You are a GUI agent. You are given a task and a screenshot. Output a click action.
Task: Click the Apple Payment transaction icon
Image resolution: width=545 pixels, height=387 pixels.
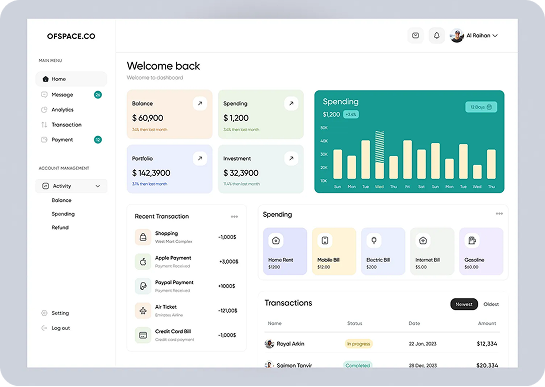(x=143, y=261)
